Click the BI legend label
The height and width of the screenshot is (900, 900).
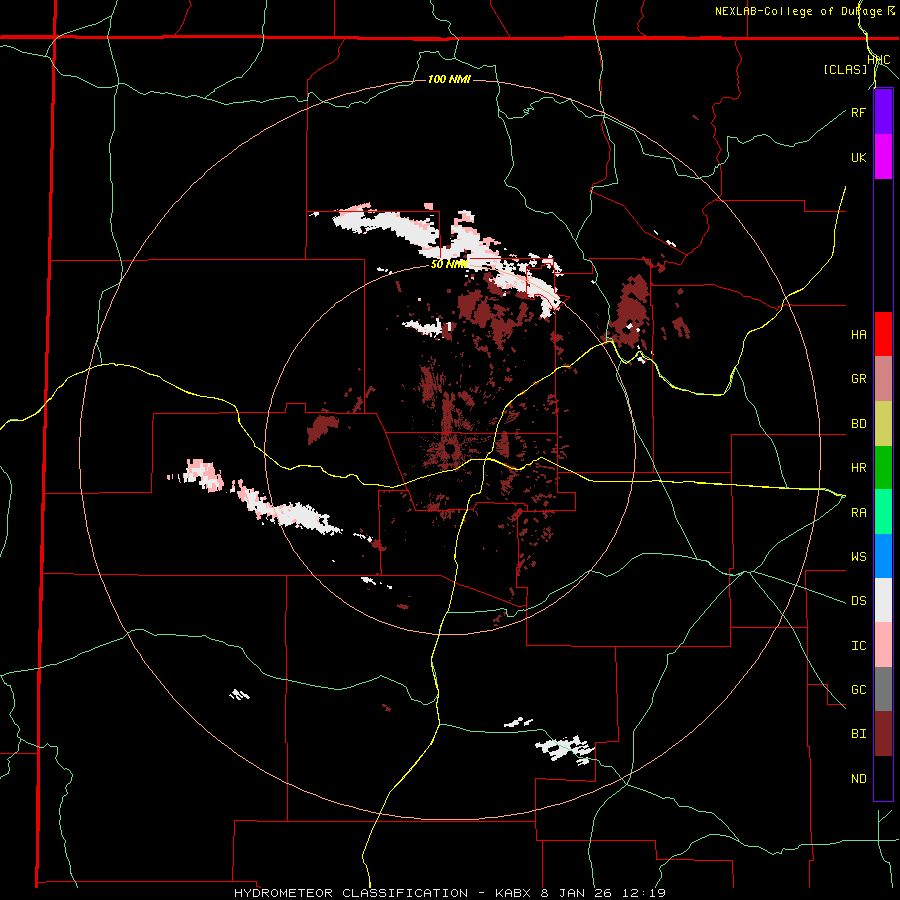tap(858, 734)
